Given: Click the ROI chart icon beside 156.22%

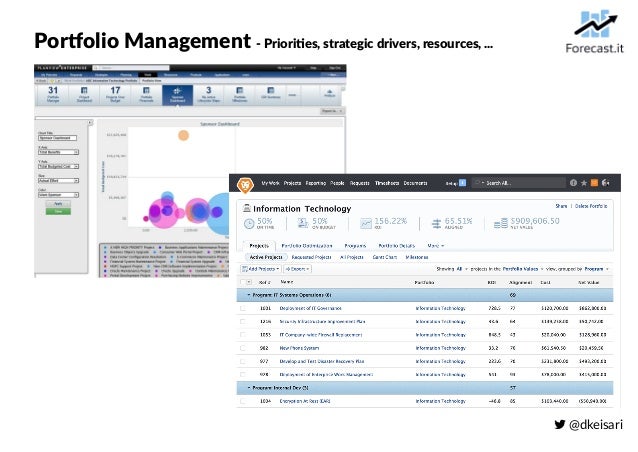Looking at the screenshot, I should coord(366,223).
